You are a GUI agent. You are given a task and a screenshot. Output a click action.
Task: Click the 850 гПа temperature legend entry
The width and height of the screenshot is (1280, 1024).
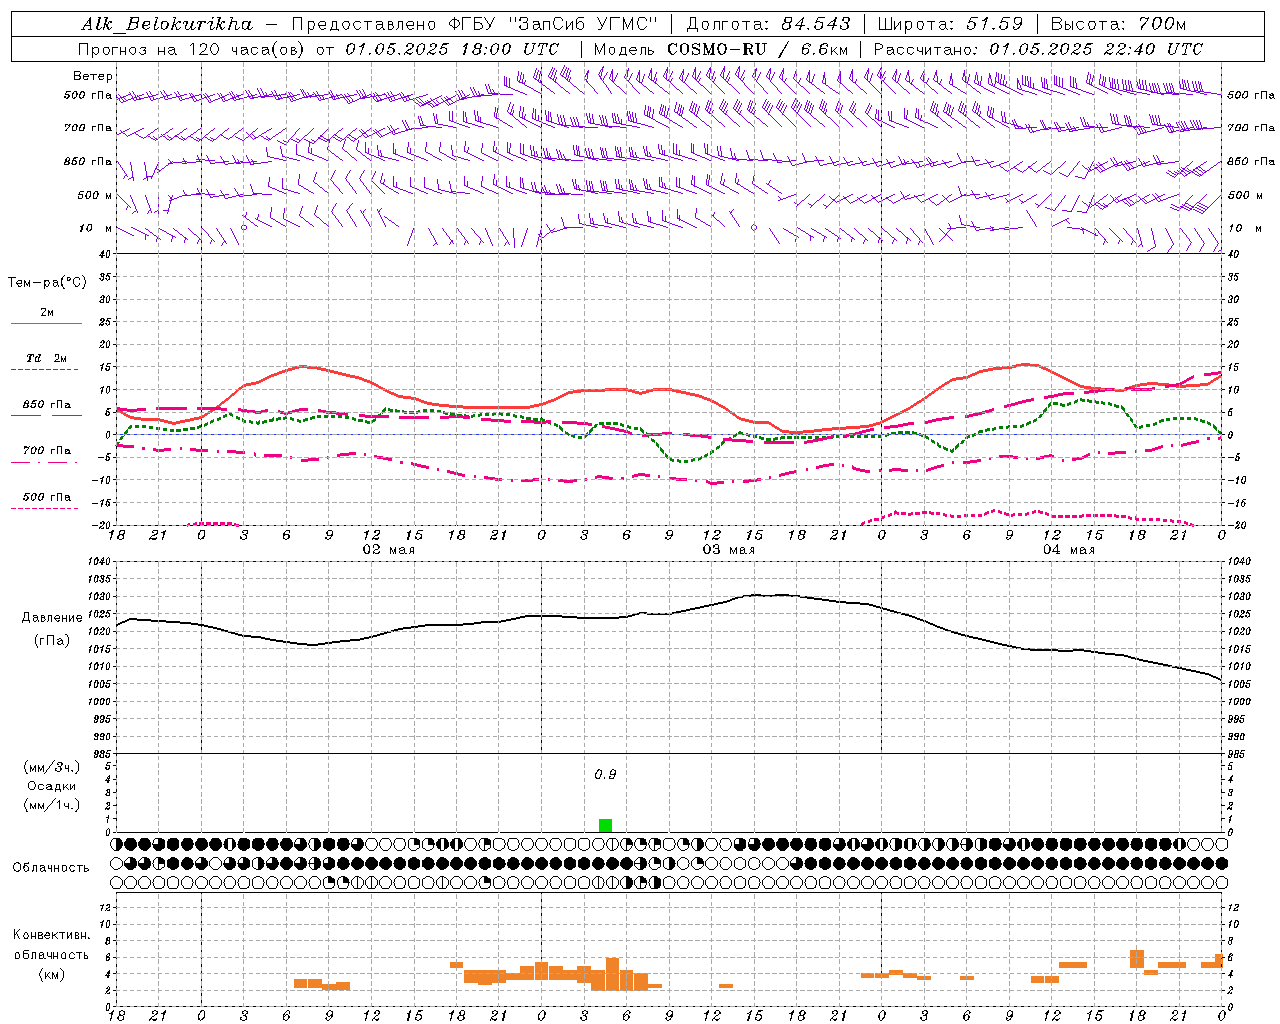click(x=46, y=405)
